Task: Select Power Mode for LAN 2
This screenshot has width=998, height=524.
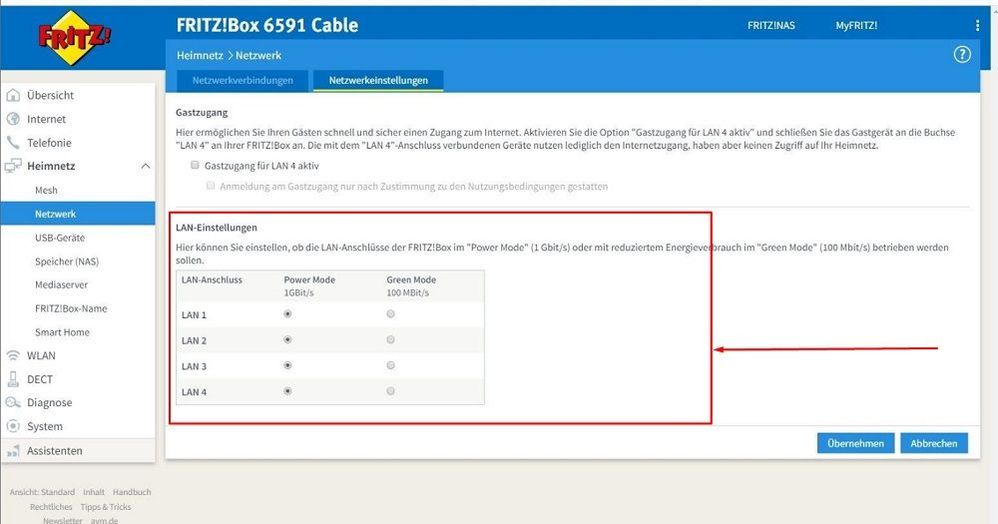Action: [288, 339]
